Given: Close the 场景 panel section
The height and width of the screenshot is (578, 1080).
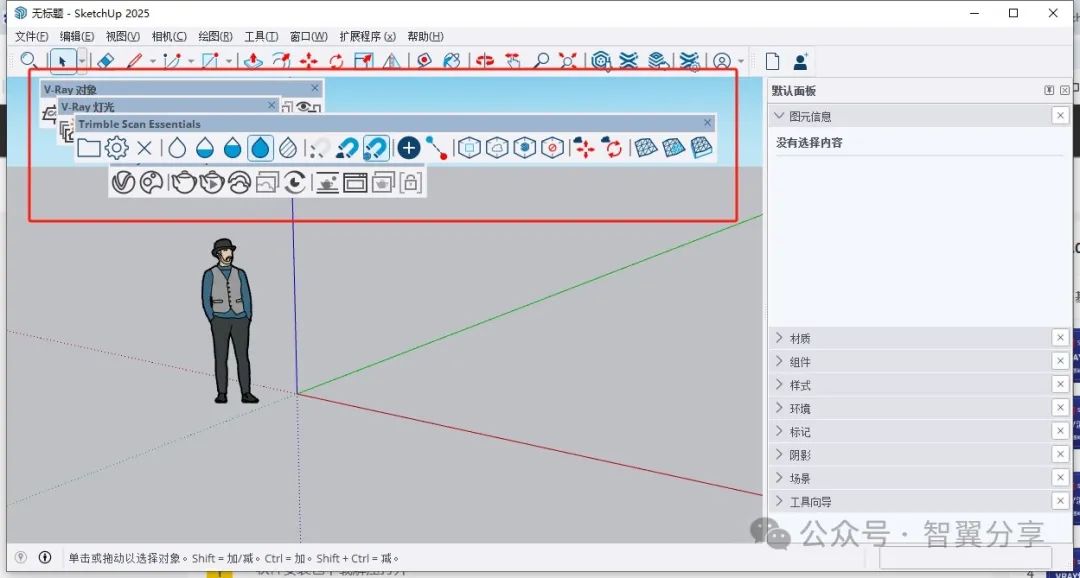Looking at the screenshot, I should coord(1061,477).
